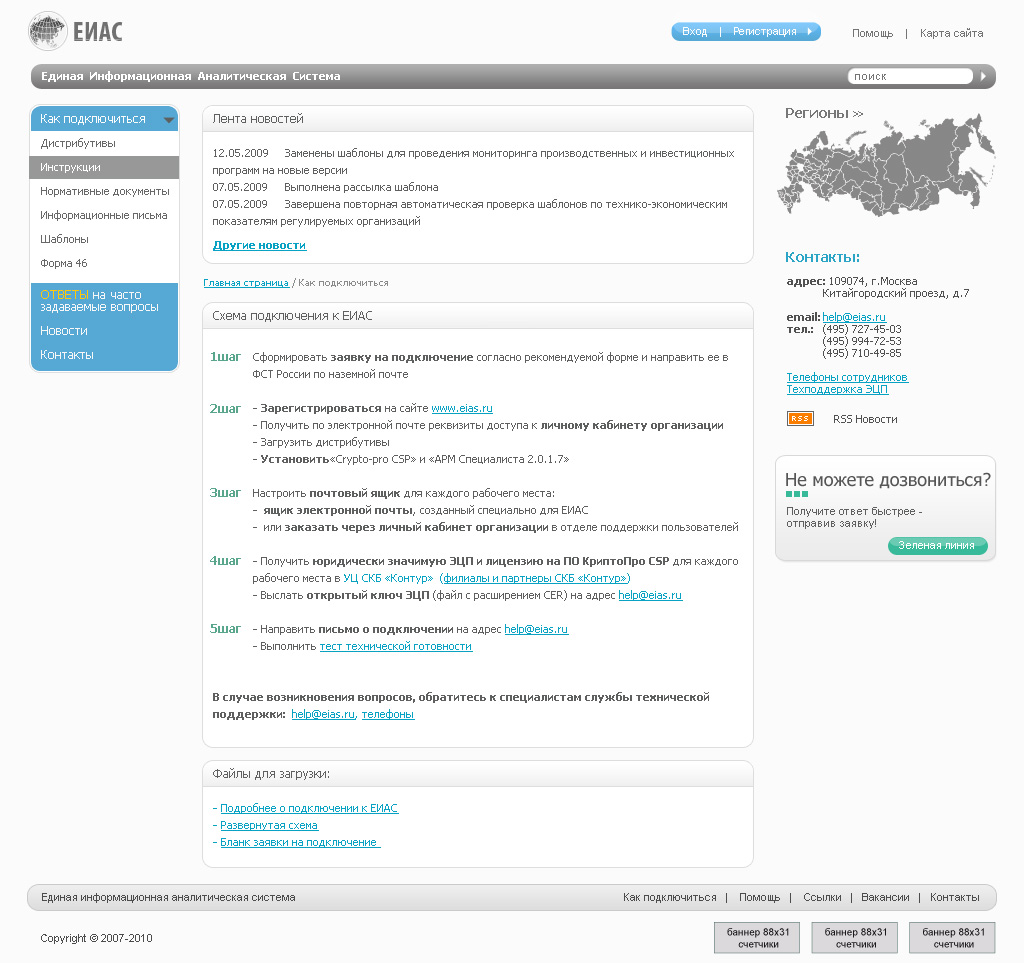Open the УЦ СКБ «Контур» link
1024x963 pixels.
coord(388,578)
